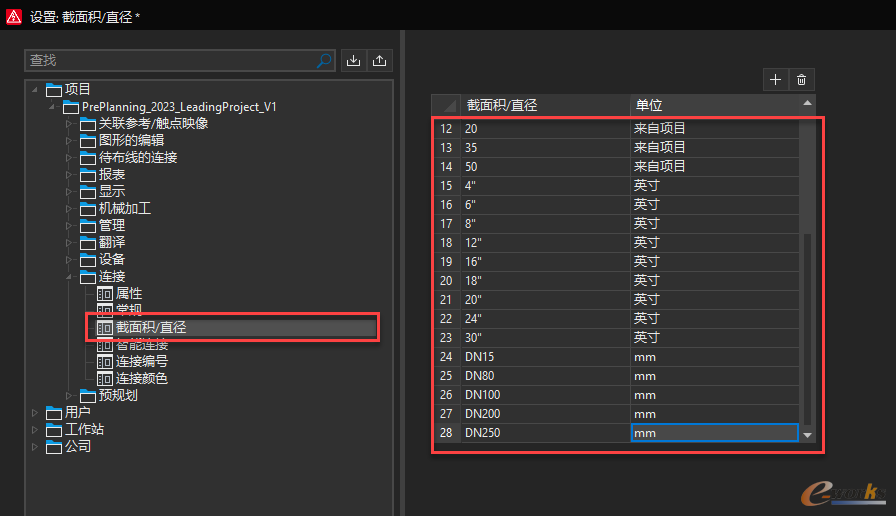896x516 pixels.
Task: Open the 属性 settings item
Action: tap(129, 294)
